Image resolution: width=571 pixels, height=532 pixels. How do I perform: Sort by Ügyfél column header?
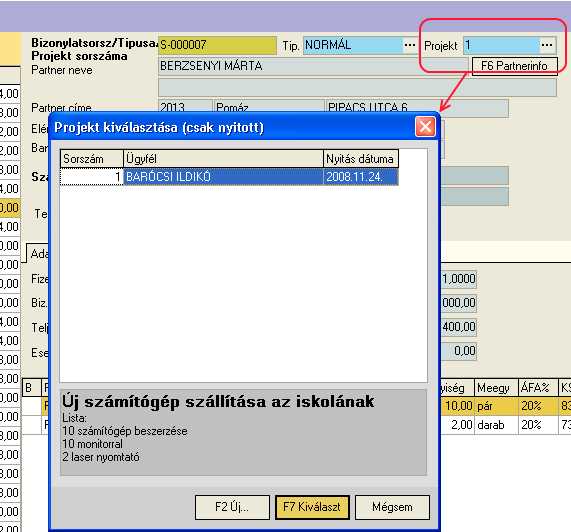tap(223, 159)
